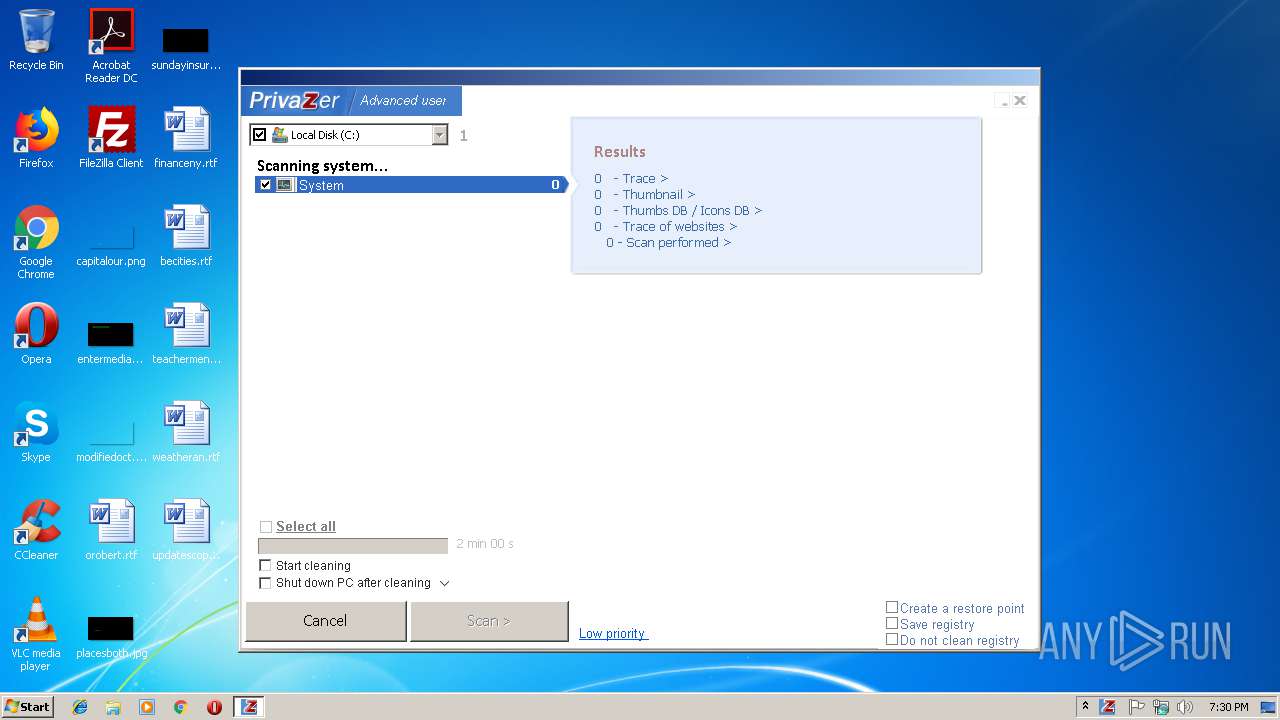
Task: Open Acrobat Reader DC shortcut
Action: 111,46
